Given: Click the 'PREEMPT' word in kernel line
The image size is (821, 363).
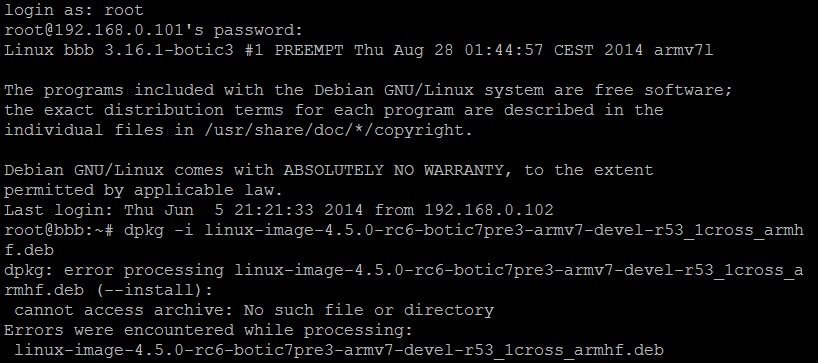Looking at the screenshot, I should [309, 51].
